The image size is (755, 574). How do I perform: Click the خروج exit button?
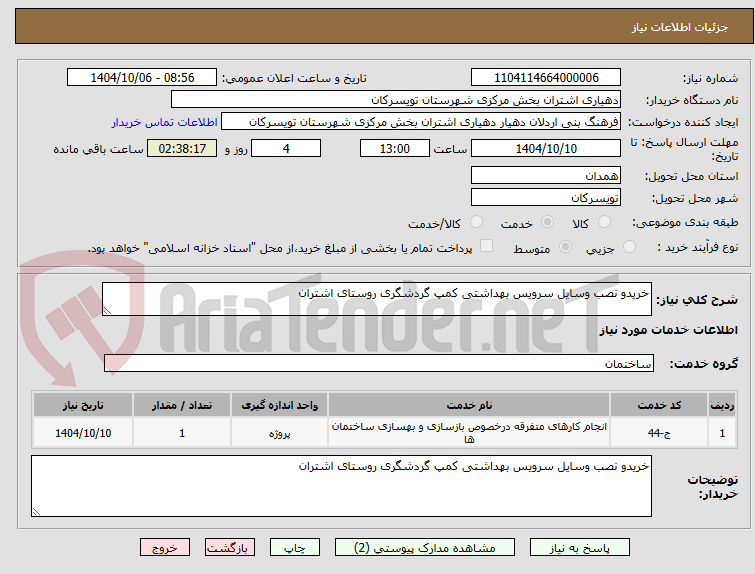[165, 548]
